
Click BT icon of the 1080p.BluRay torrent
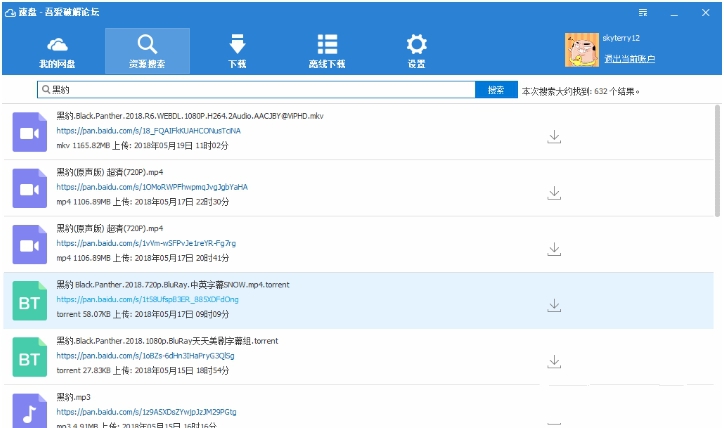tap(30, 357)
